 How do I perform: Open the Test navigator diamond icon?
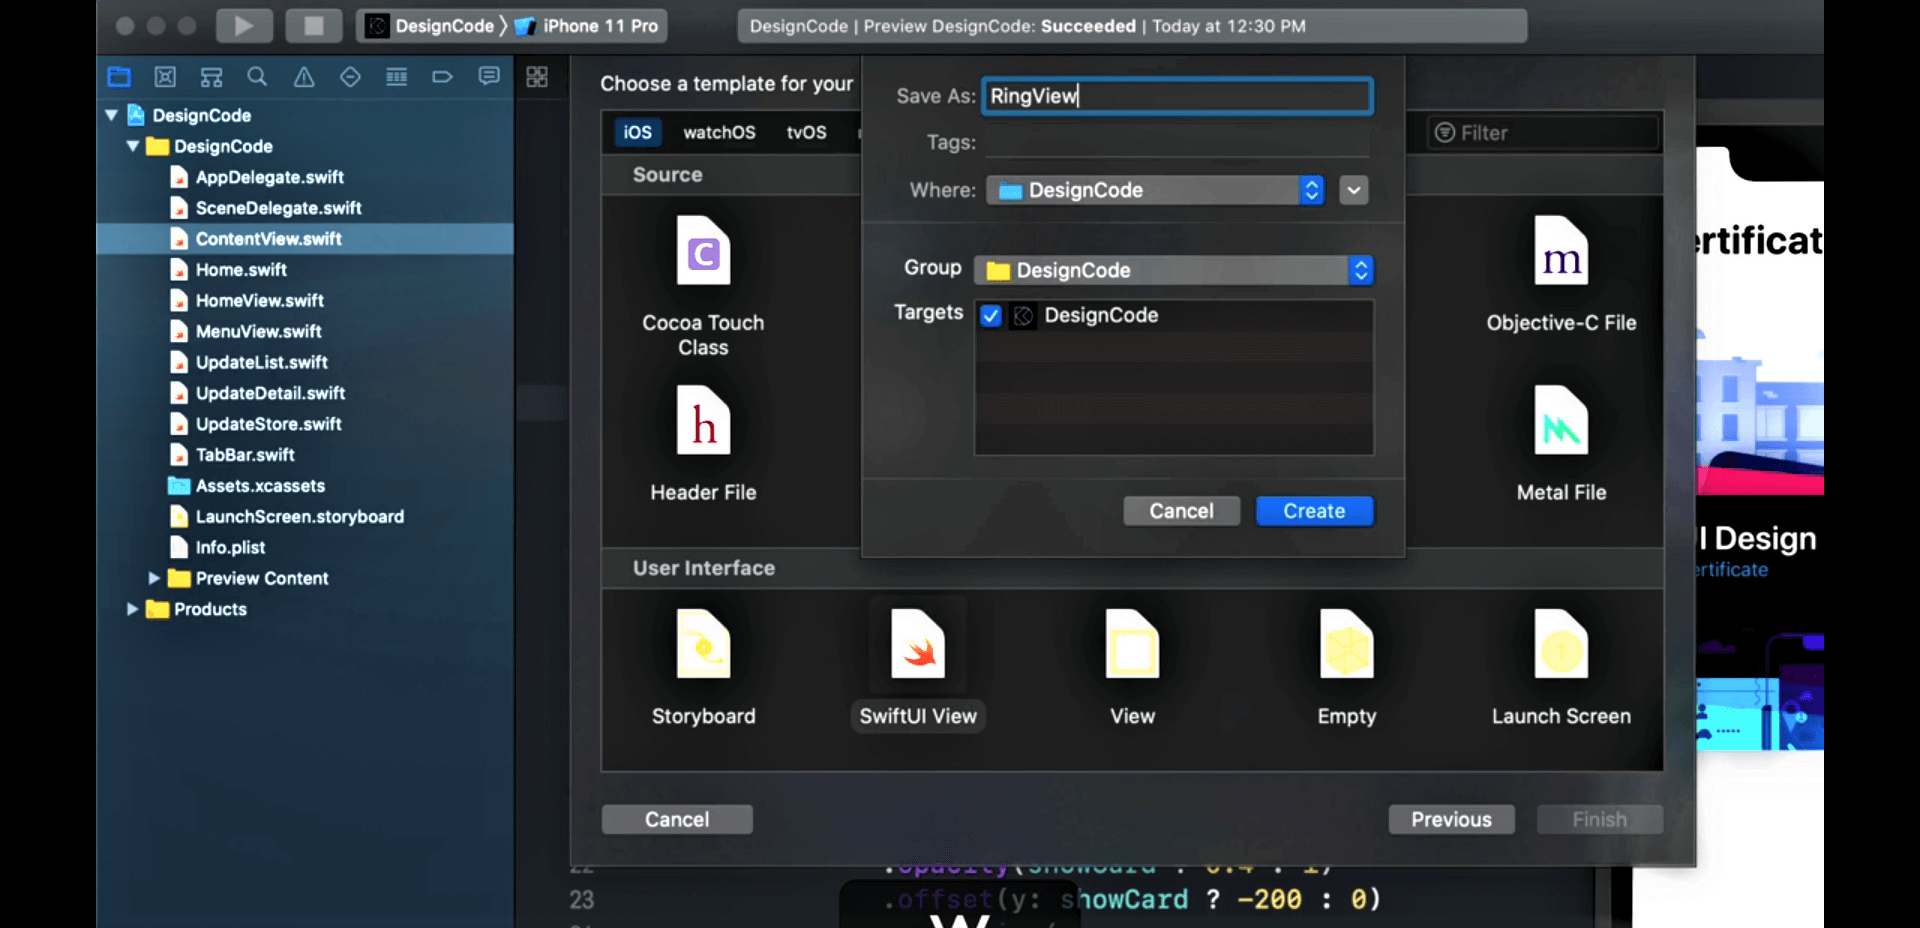(x=350, y=77)
